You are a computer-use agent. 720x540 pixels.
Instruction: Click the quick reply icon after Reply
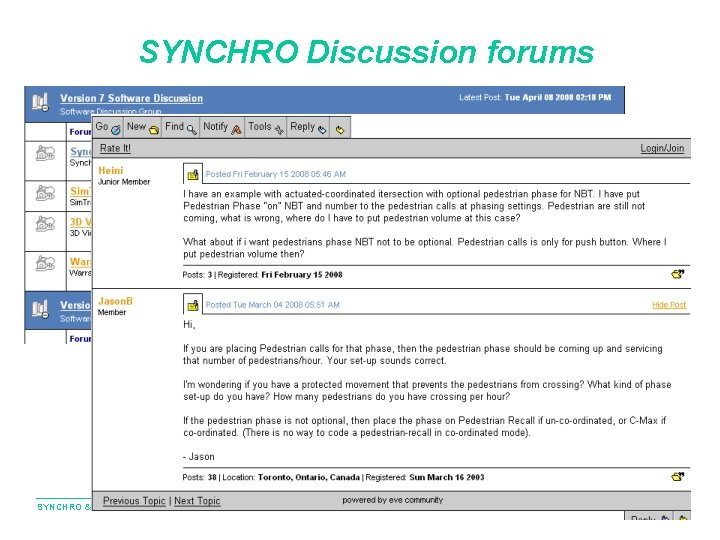(340, 129)
